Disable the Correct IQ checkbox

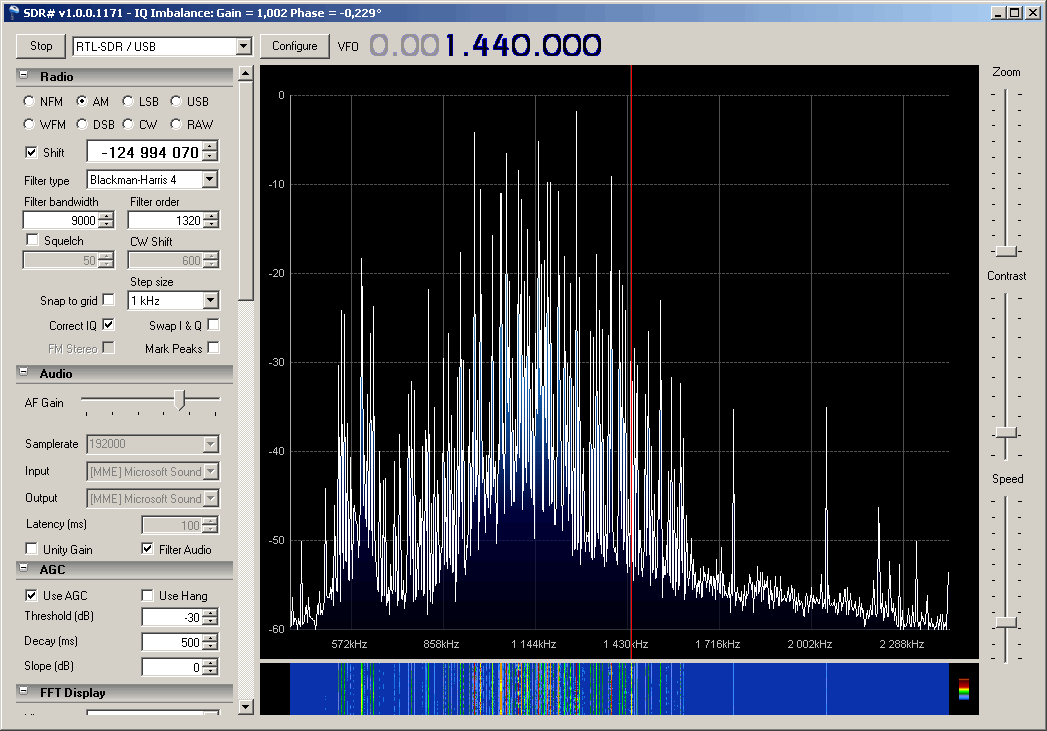coord(109,325)
